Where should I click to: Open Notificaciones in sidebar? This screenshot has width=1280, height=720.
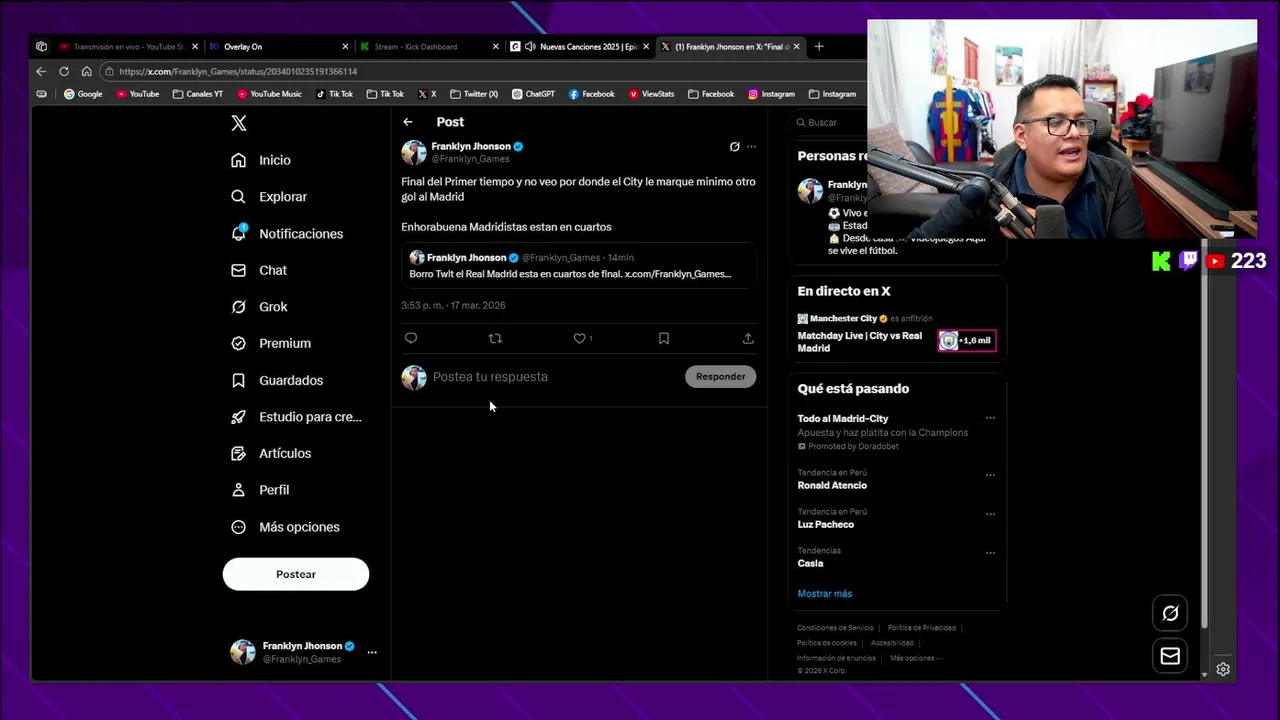point(287,234)
